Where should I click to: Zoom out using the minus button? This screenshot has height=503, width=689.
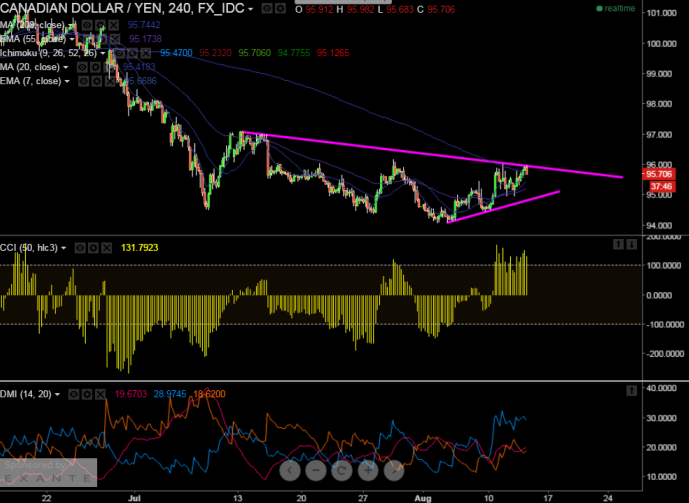coord(316,470)
